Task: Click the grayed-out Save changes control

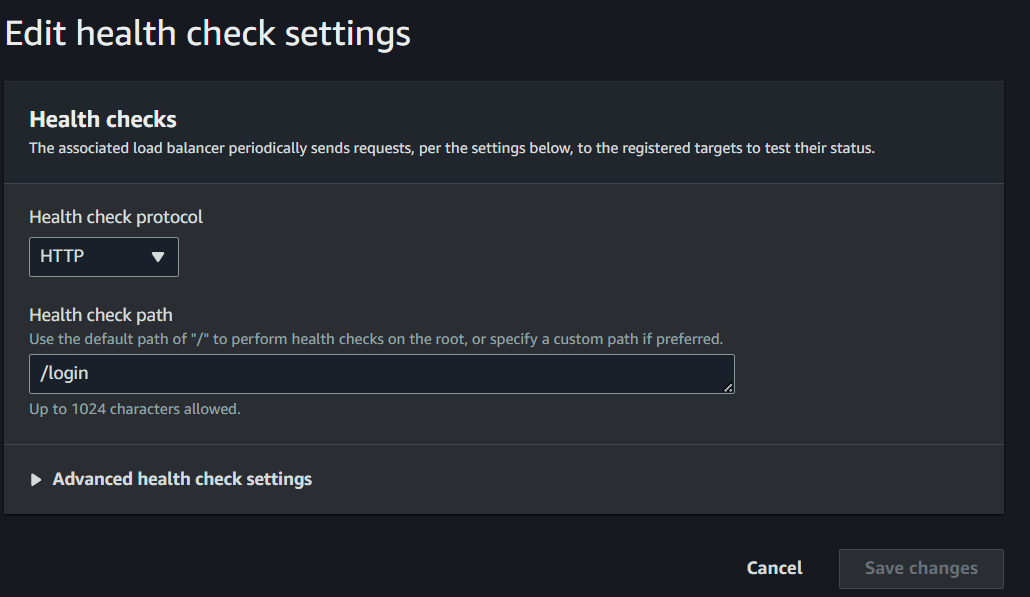Action: 920,568
